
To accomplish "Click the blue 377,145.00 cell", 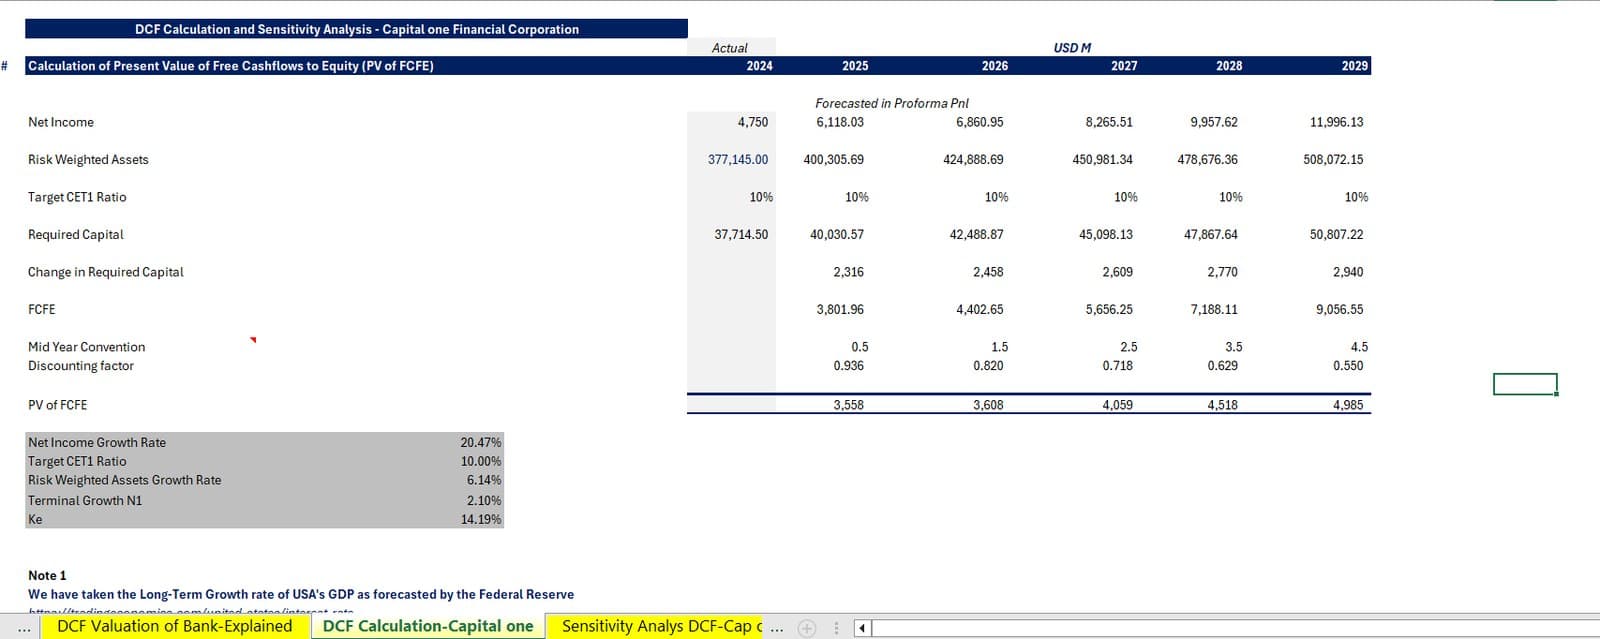I will [738, 160].
